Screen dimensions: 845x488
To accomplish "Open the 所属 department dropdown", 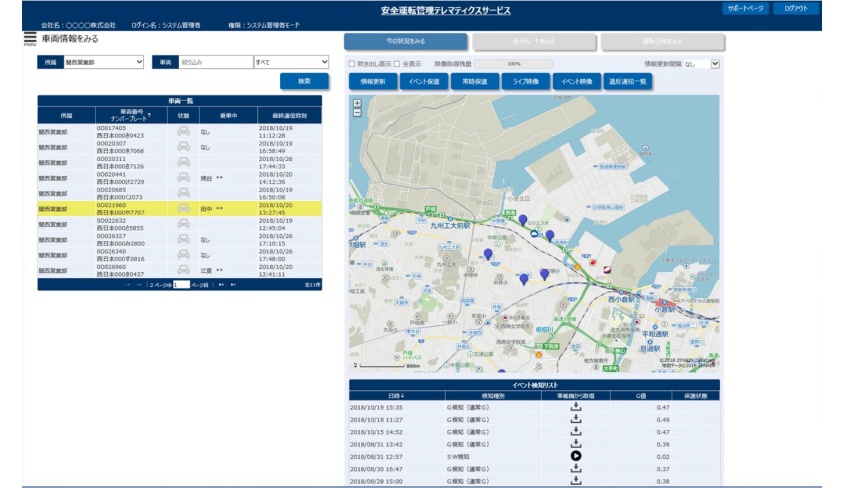I will point(103,62).
